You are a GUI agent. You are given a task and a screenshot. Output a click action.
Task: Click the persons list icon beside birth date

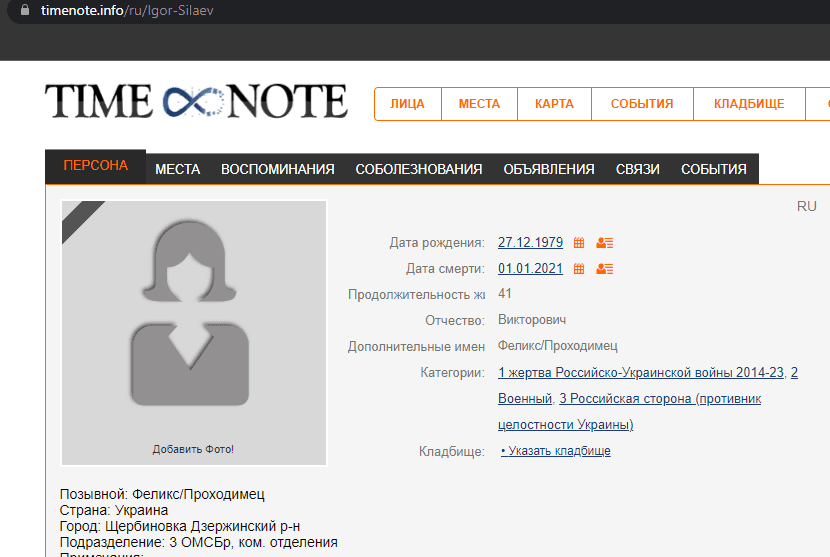click(604, 243)
